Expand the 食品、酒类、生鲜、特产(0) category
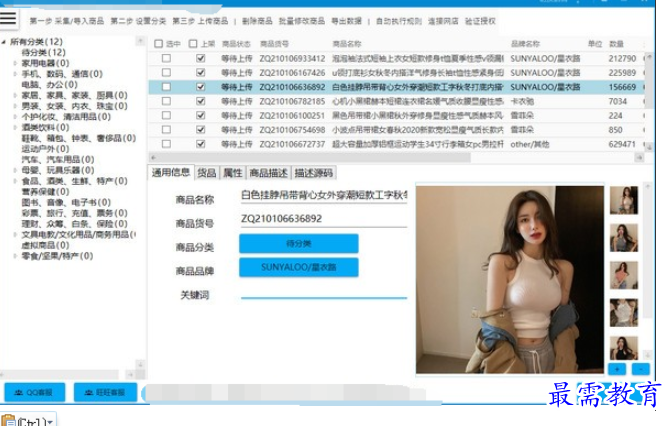The image size is (670, 426). pos(15,181)
